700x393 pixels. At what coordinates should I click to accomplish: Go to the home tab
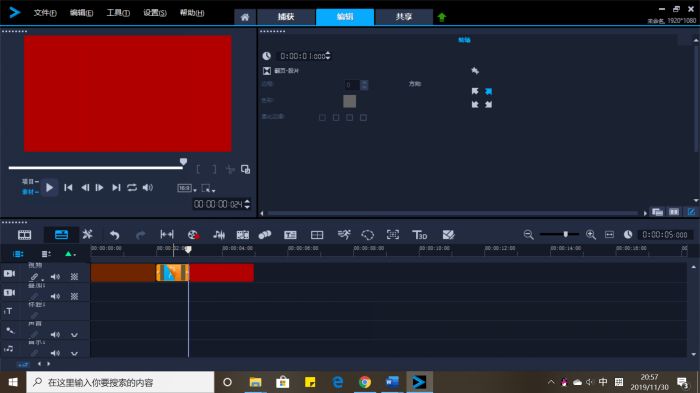coord(245,17)
